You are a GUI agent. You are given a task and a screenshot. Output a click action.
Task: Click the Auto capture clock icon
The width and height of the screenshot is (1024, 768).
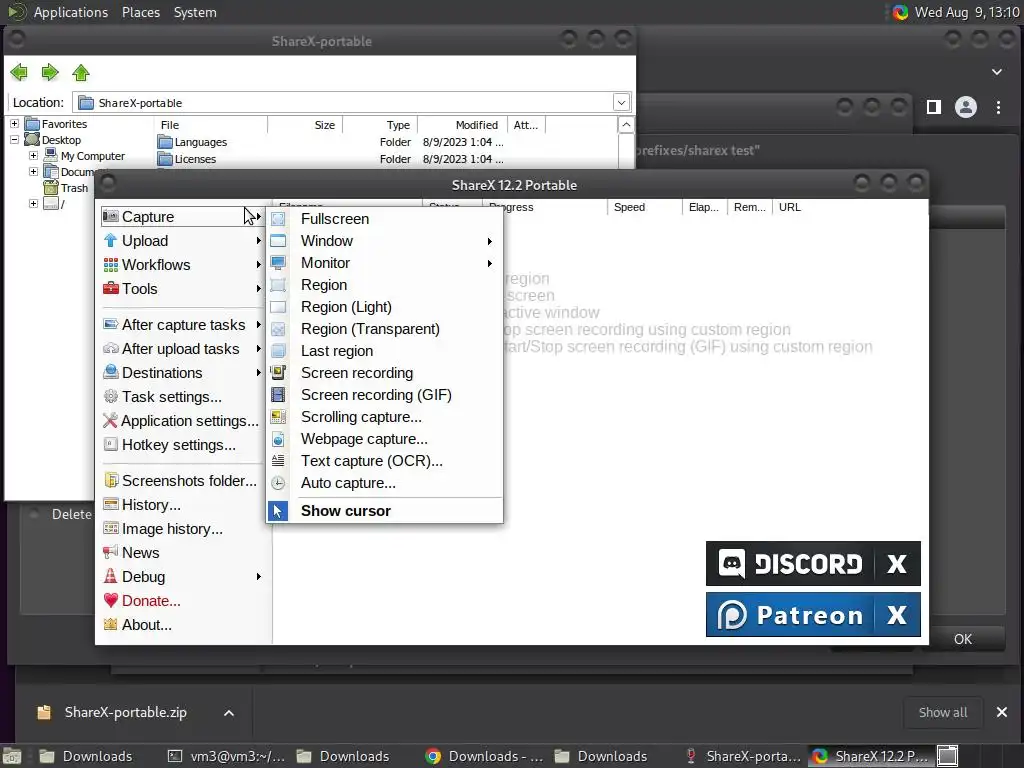tap(278, 483)
